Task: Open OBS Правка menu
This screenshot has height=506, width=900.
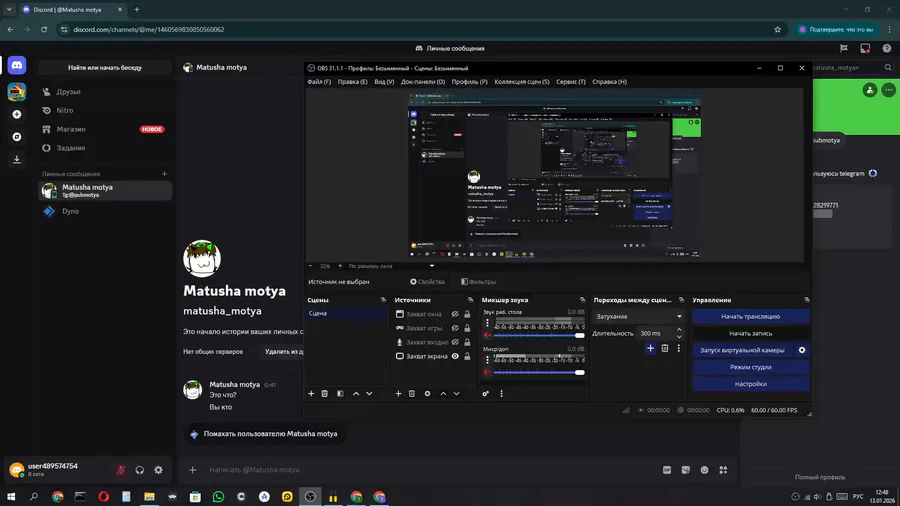Action: (x=352, y=81)
